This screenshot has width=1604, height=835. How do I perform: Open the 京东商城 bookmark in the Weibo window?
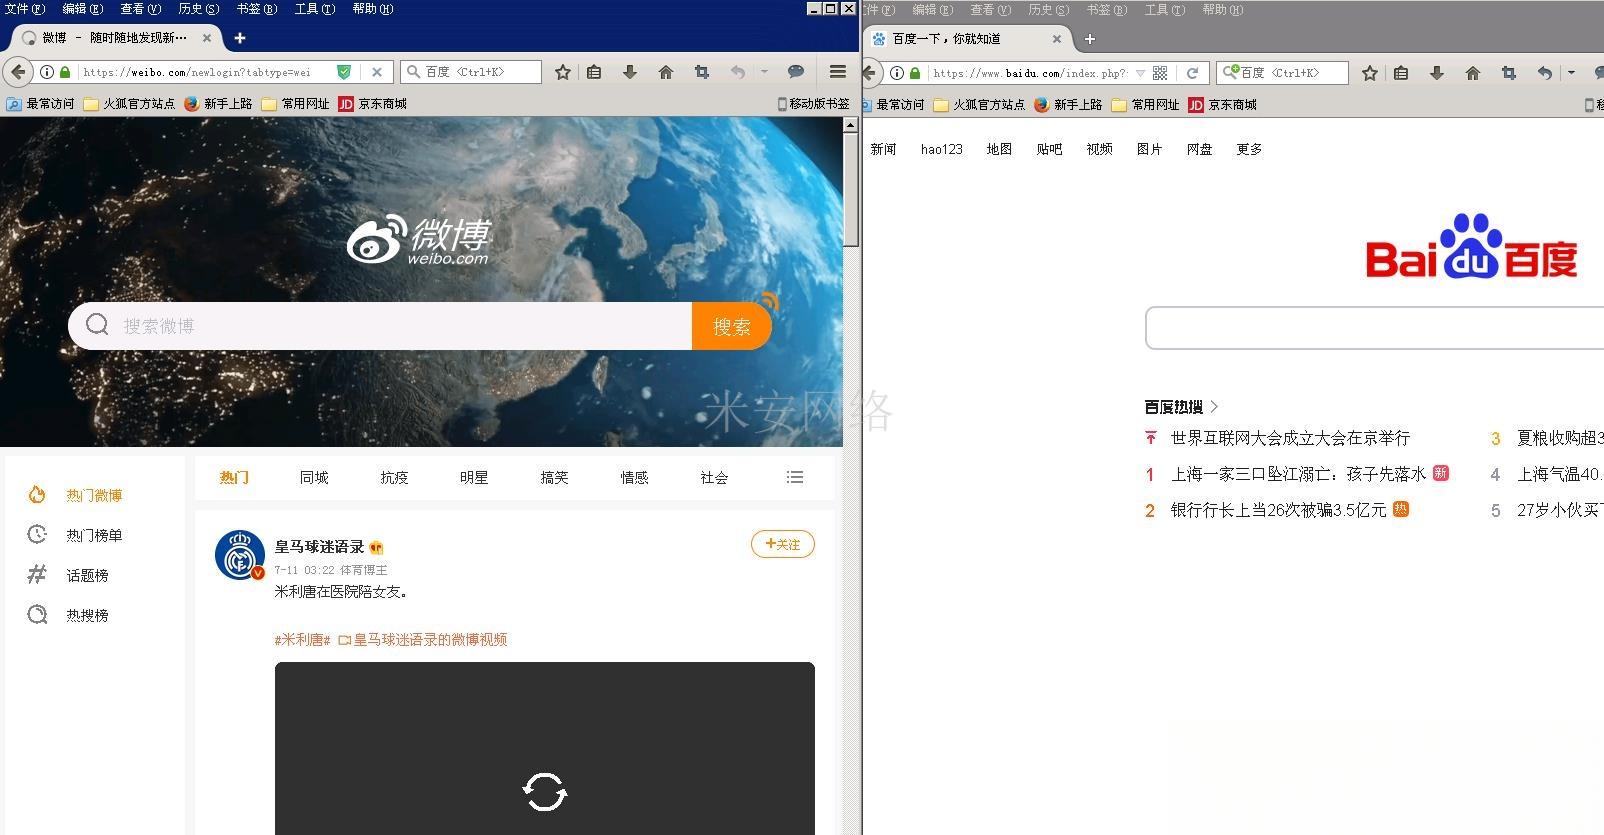point(373,103)
